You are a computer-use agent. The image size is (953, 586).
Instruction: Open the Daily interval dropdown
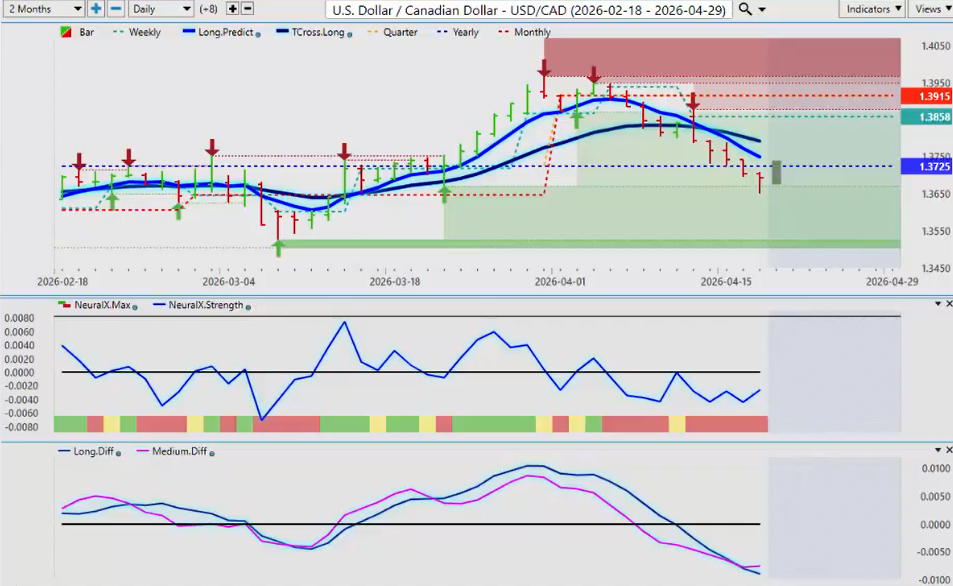[160, 9]
